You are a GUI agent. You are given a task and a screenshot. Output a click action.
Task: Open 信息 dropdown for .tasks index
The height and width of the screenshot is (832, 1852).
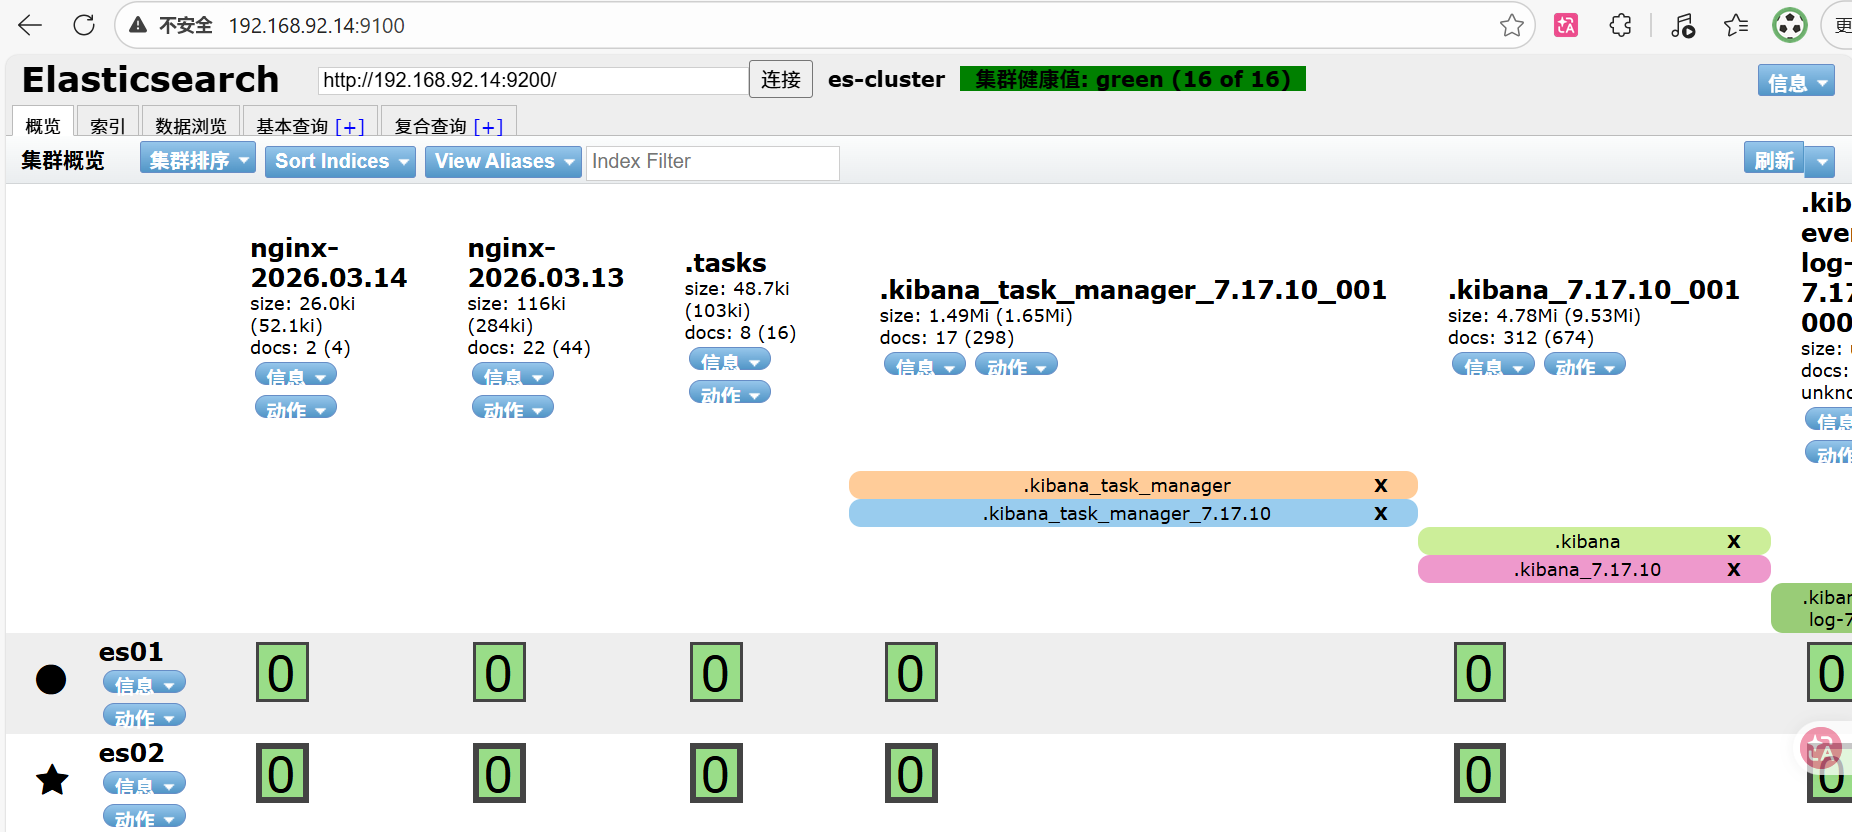point(730,360)
